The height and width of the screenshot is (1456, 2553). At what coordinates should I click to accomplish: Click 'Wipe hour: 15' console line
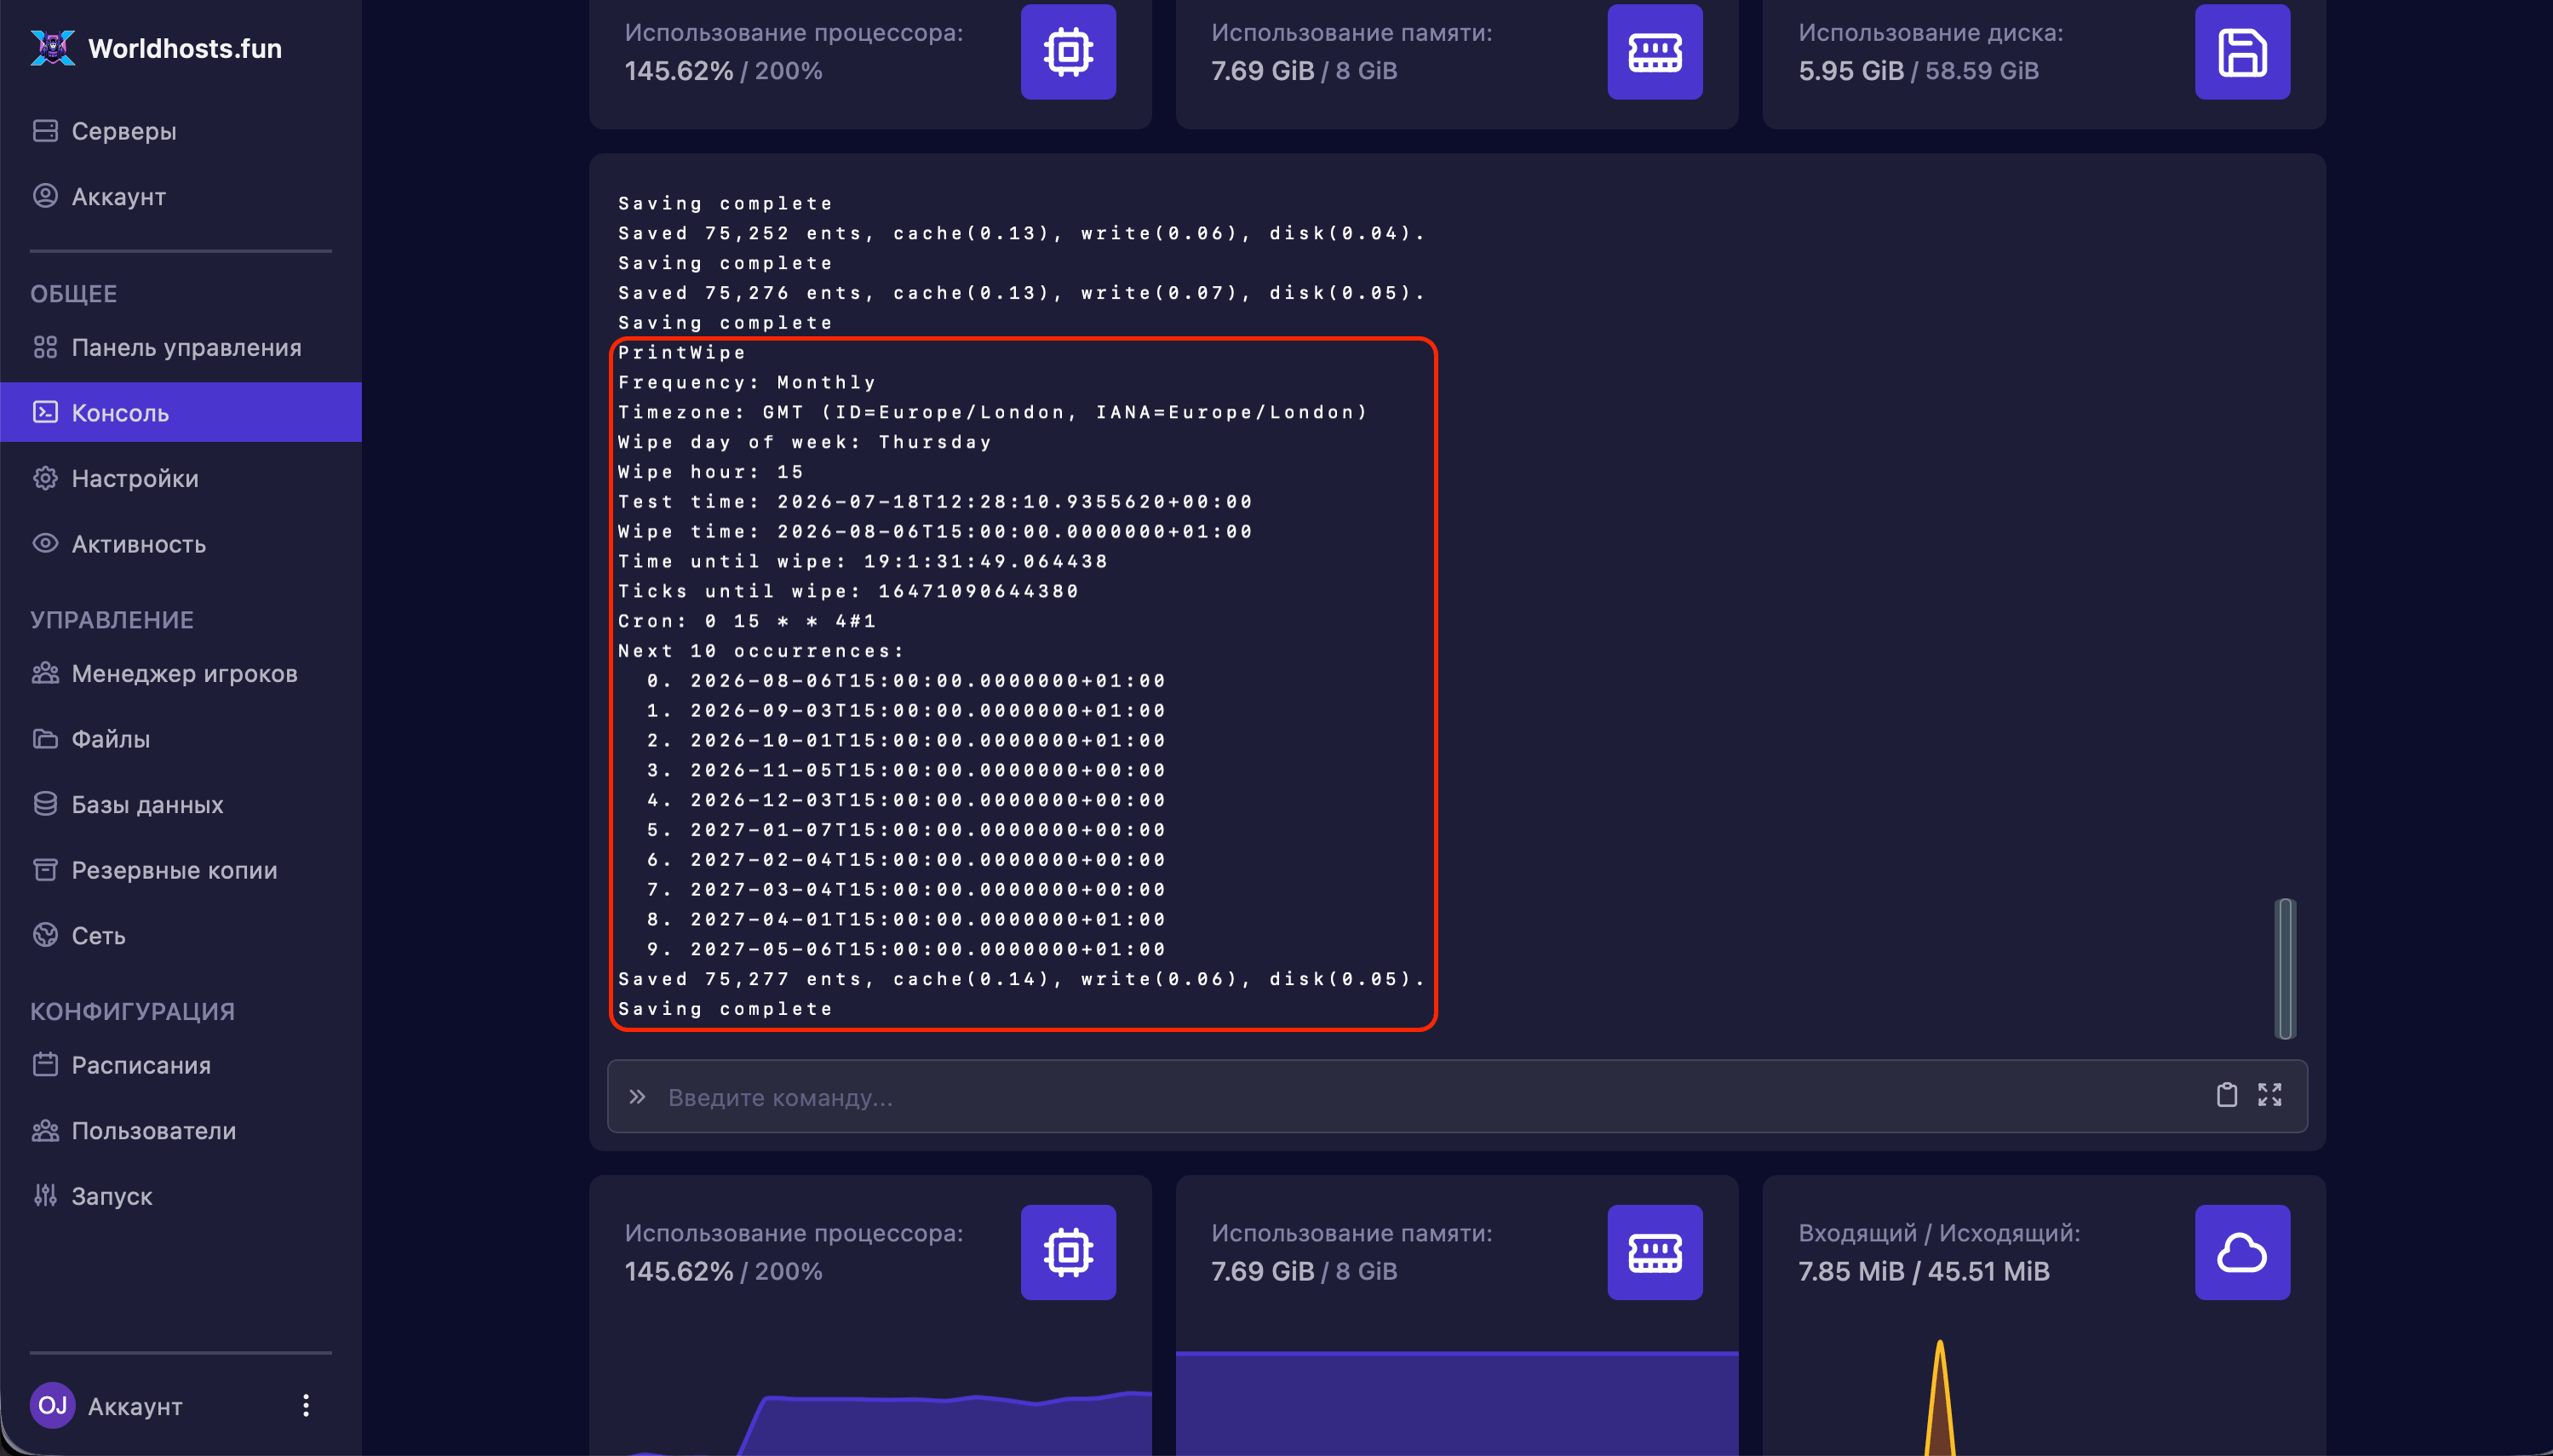pos(711,471)
